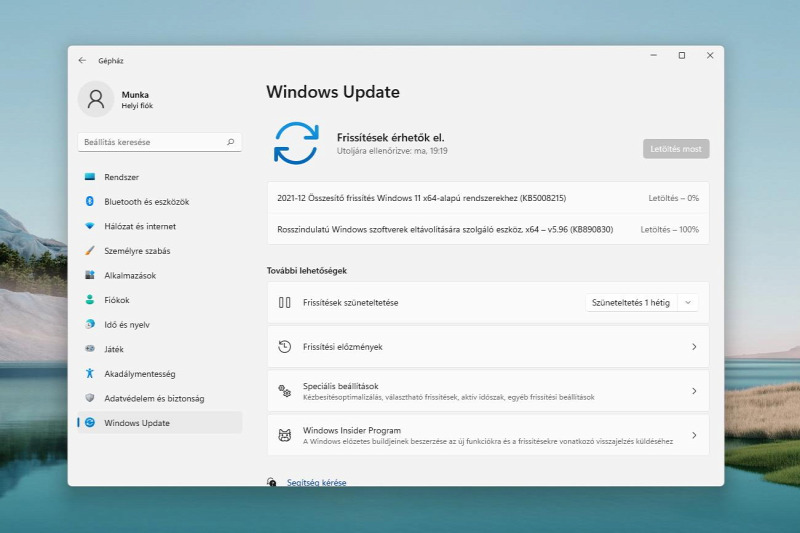This screenshot has height=533, width=800.
Task: Open Windows Insider Program
Action: tap(488, 435)
